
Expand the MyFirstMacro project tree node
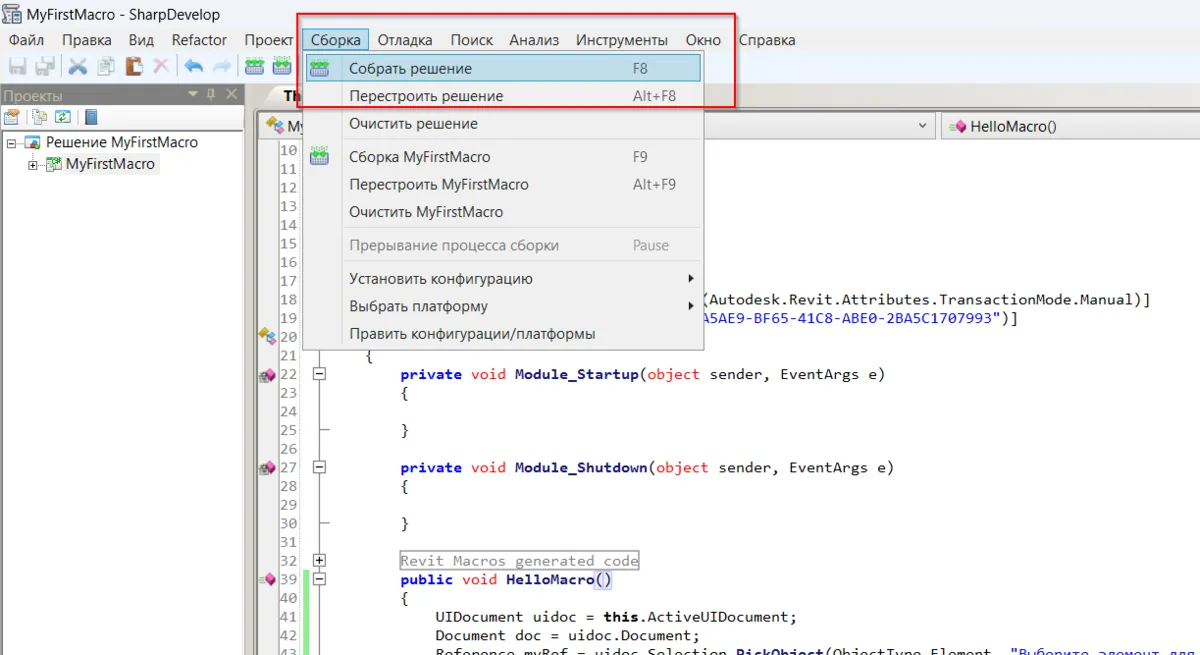click(33, 164)
